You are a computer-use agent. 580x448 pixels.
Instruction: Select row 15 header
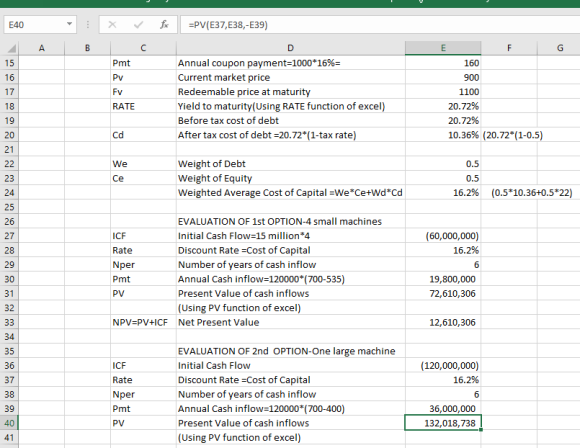9,63
